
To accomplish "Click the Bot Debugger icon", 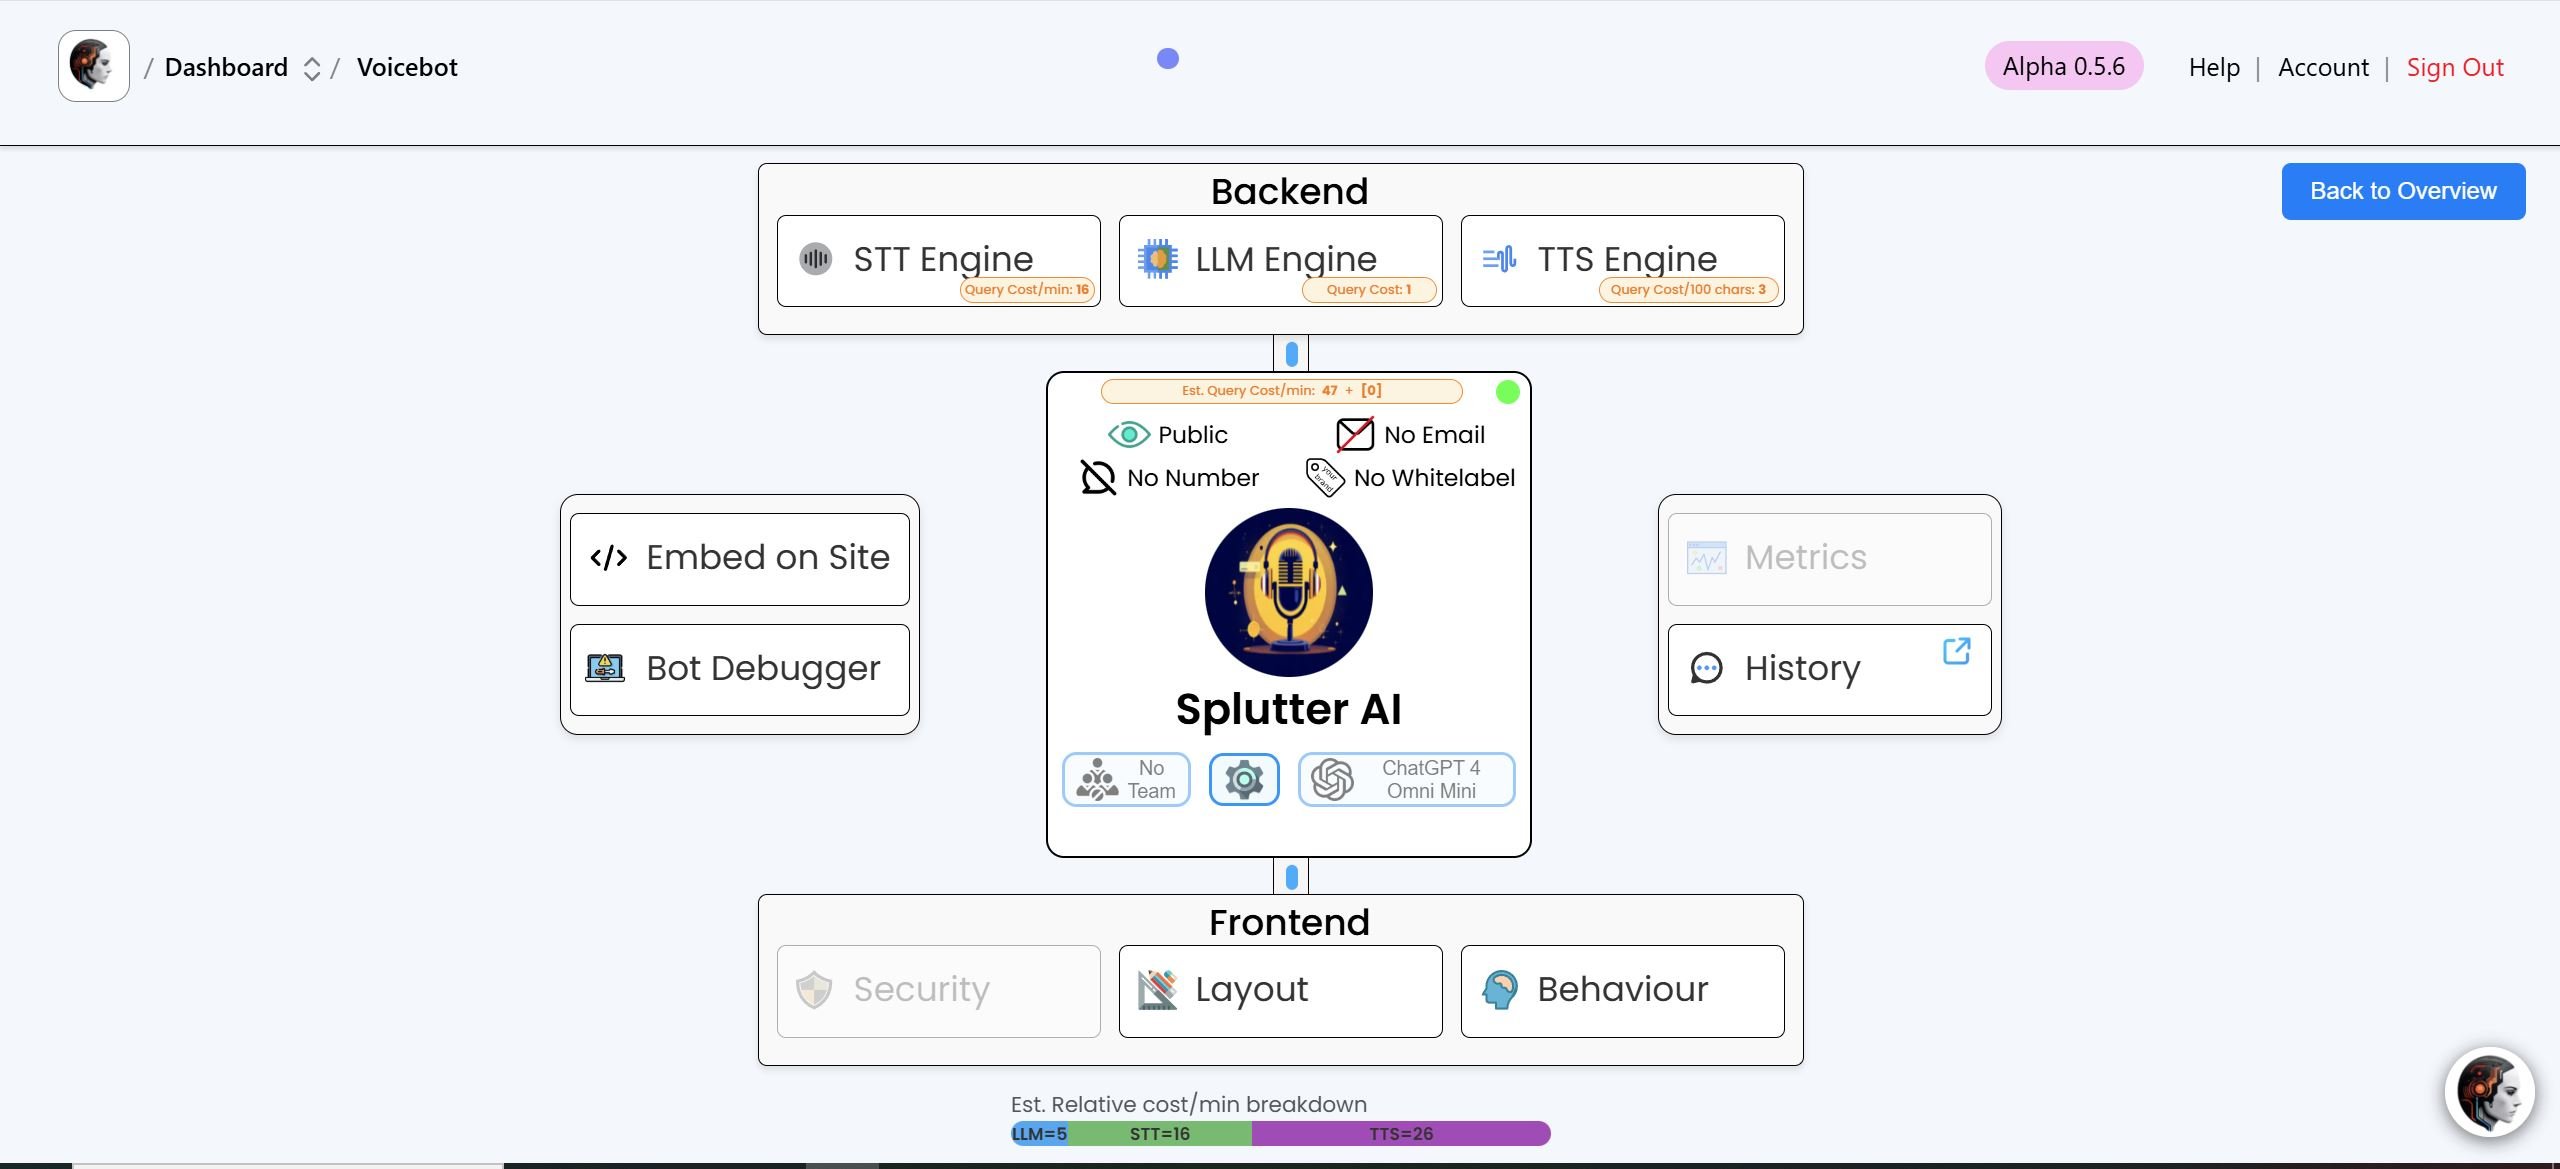I will click(606, 669).
